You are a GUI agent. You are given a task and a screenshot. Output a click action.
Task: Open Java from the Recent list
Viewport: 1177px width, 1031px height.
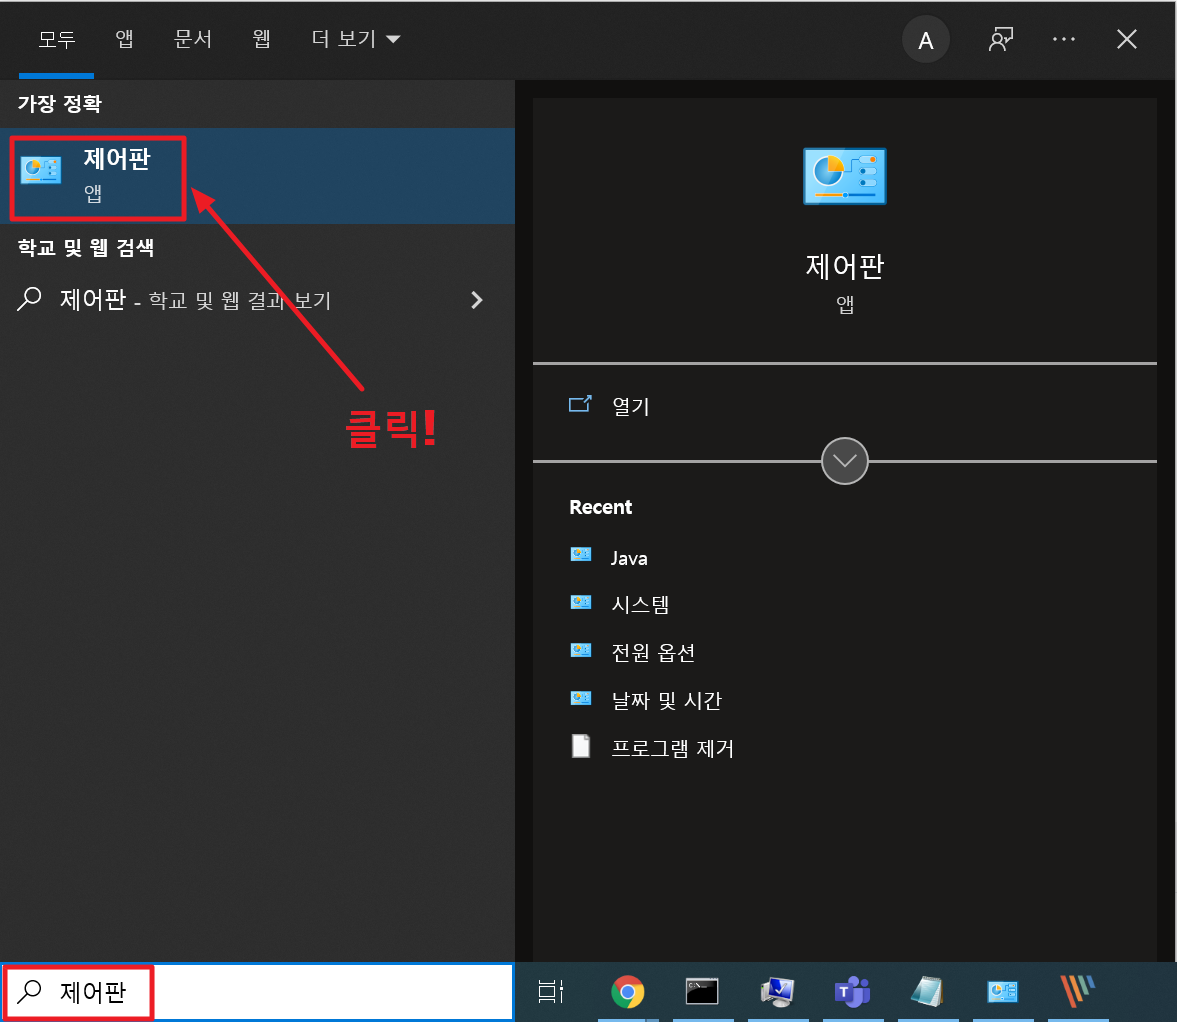pos(629,557)
